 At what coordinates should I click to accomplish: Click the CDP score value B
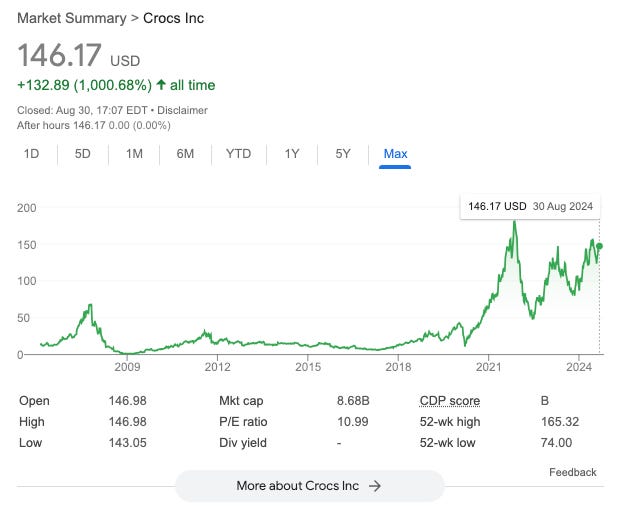(545, 401)
